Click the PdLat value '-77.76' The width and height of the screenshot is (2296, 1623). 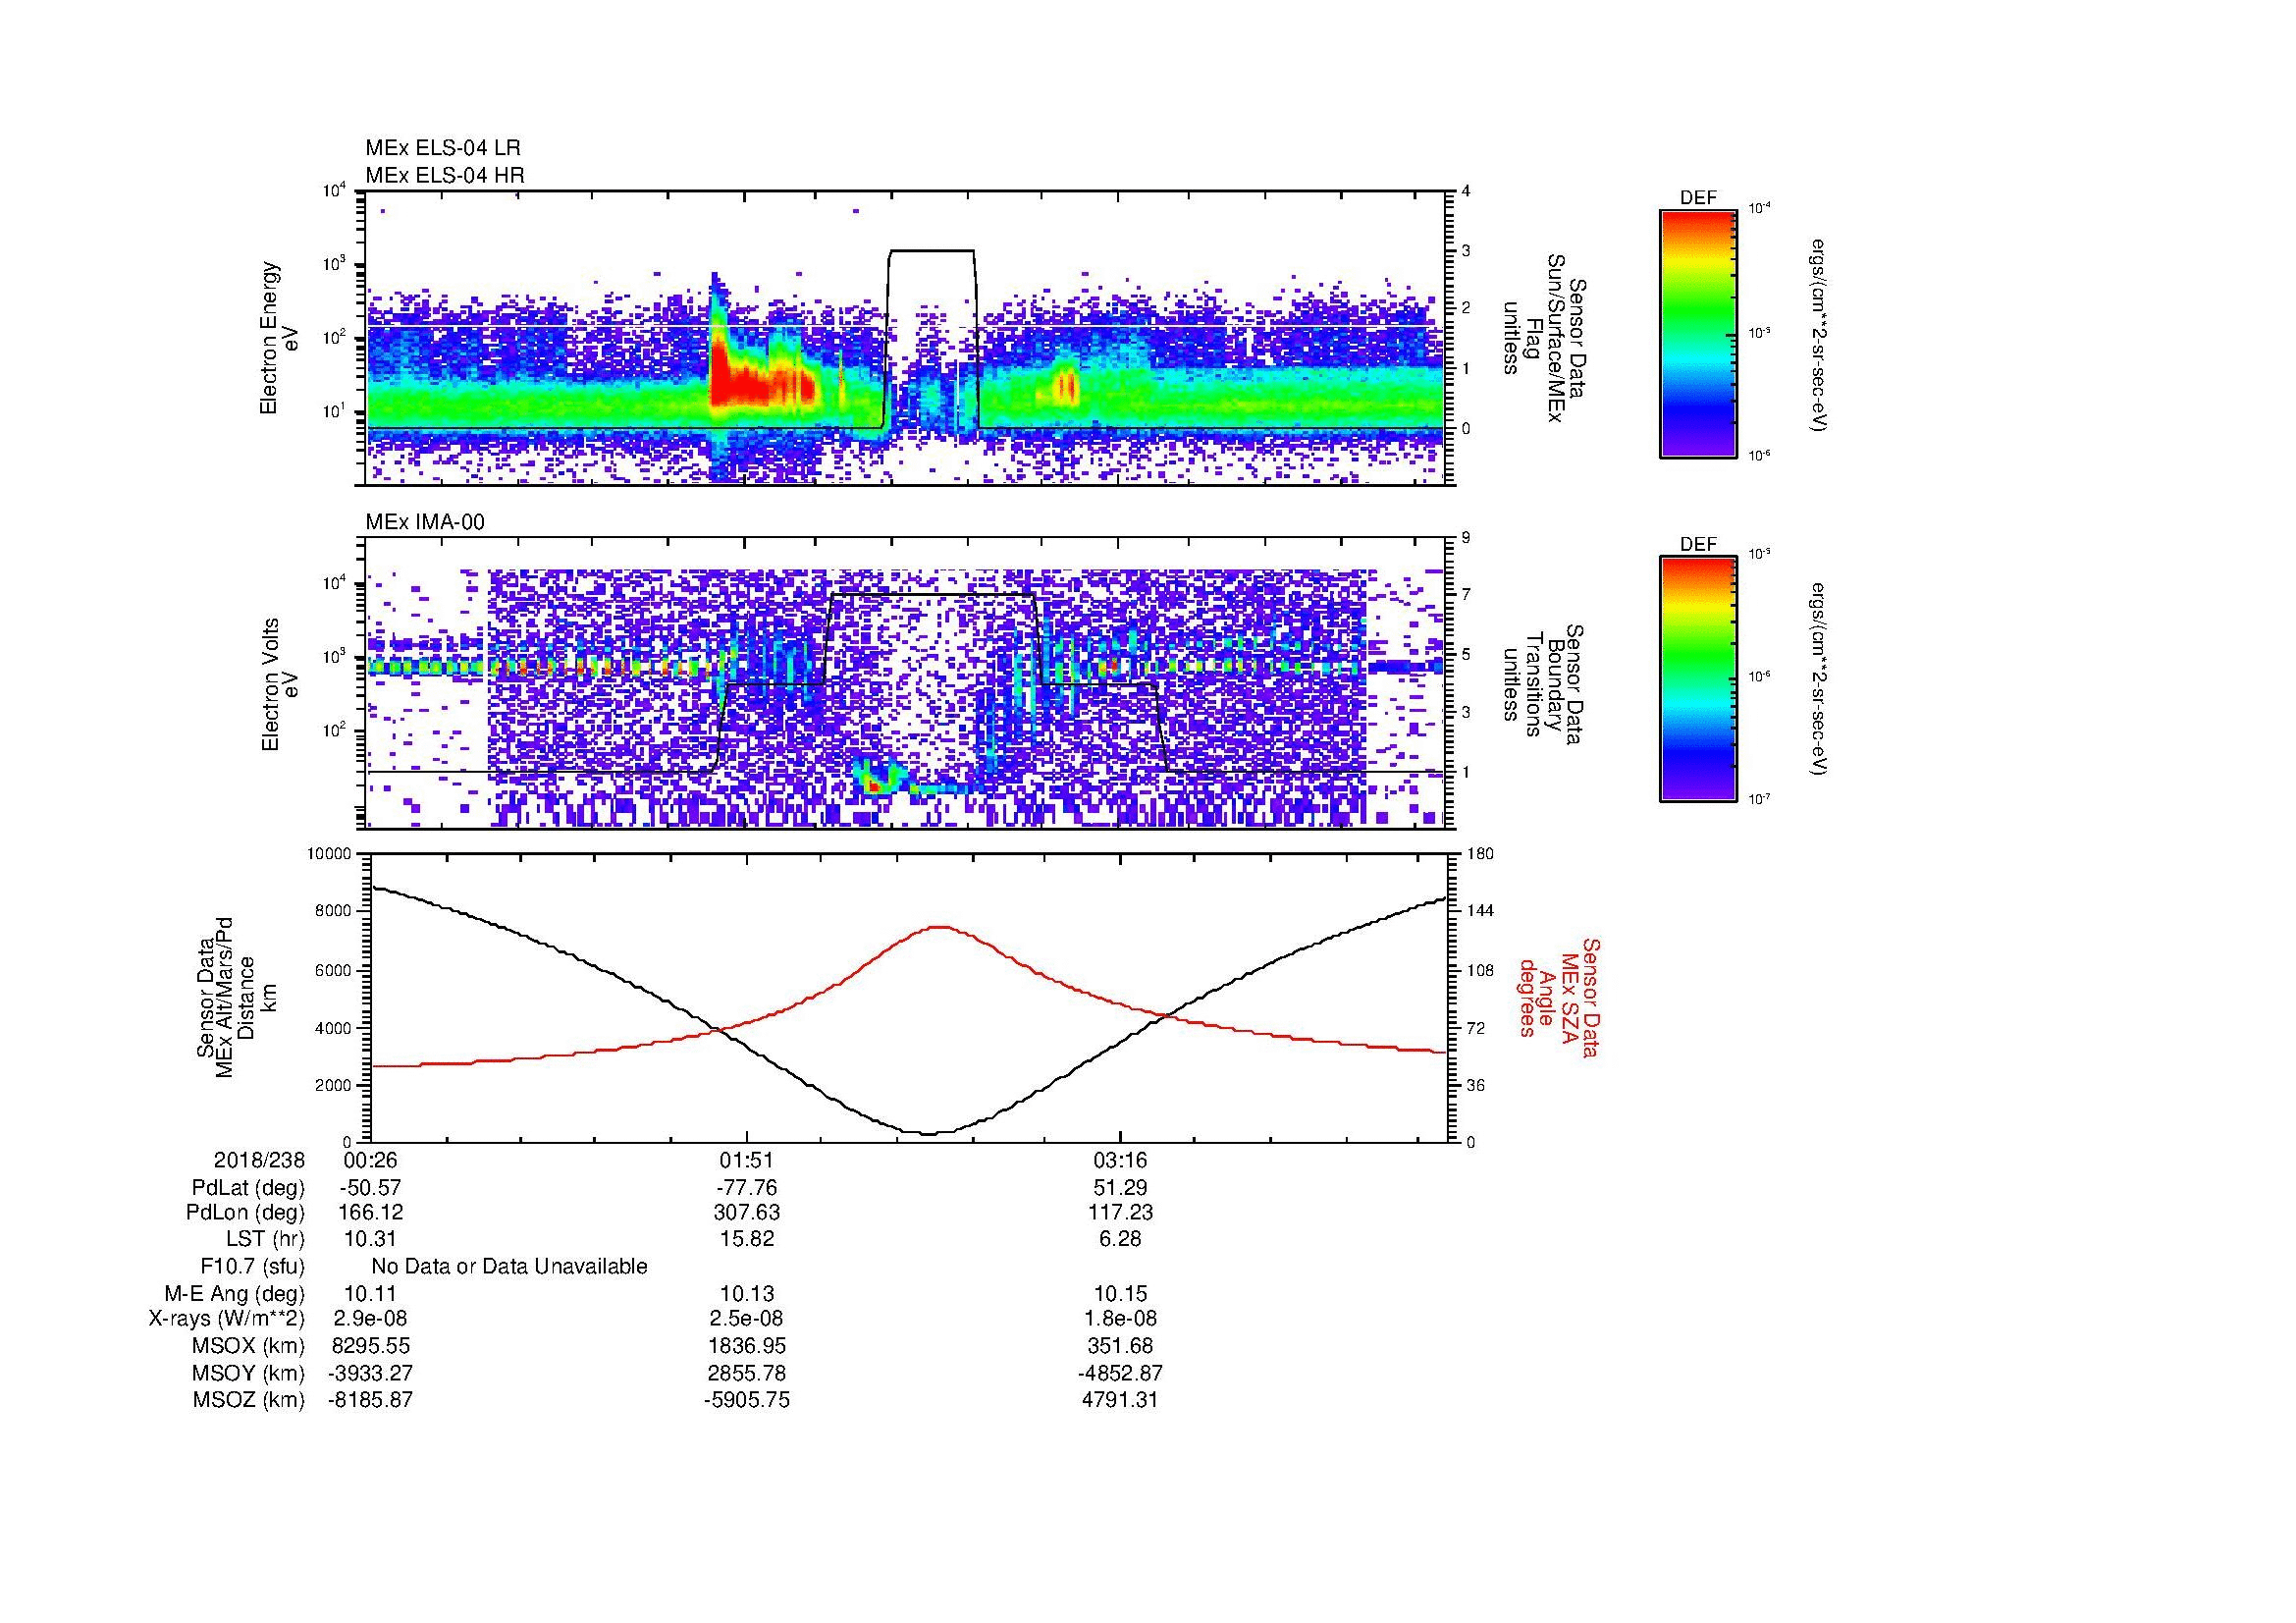tap(746, 1188)
